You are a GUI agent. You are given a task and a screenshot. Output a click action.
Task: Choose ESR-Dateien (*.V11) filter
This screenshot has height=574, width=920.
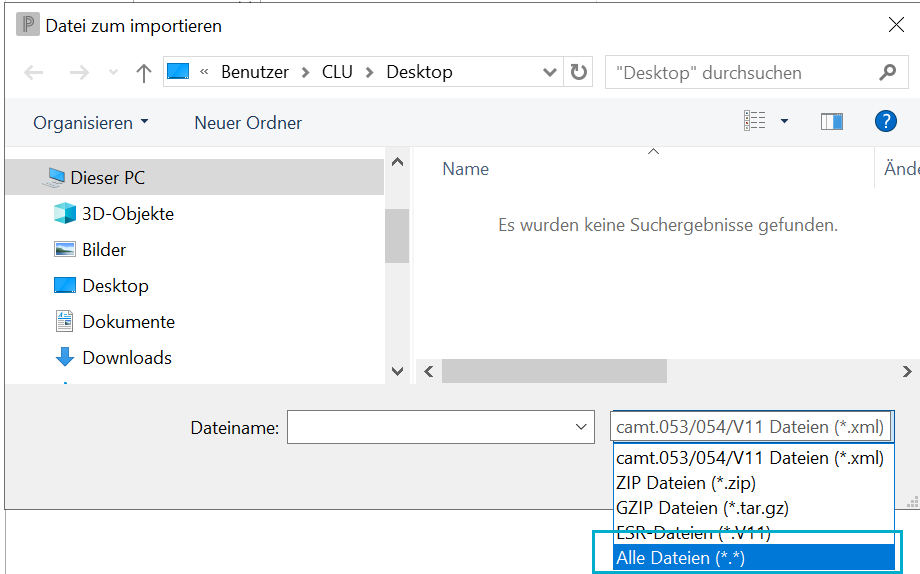point(753,532)
